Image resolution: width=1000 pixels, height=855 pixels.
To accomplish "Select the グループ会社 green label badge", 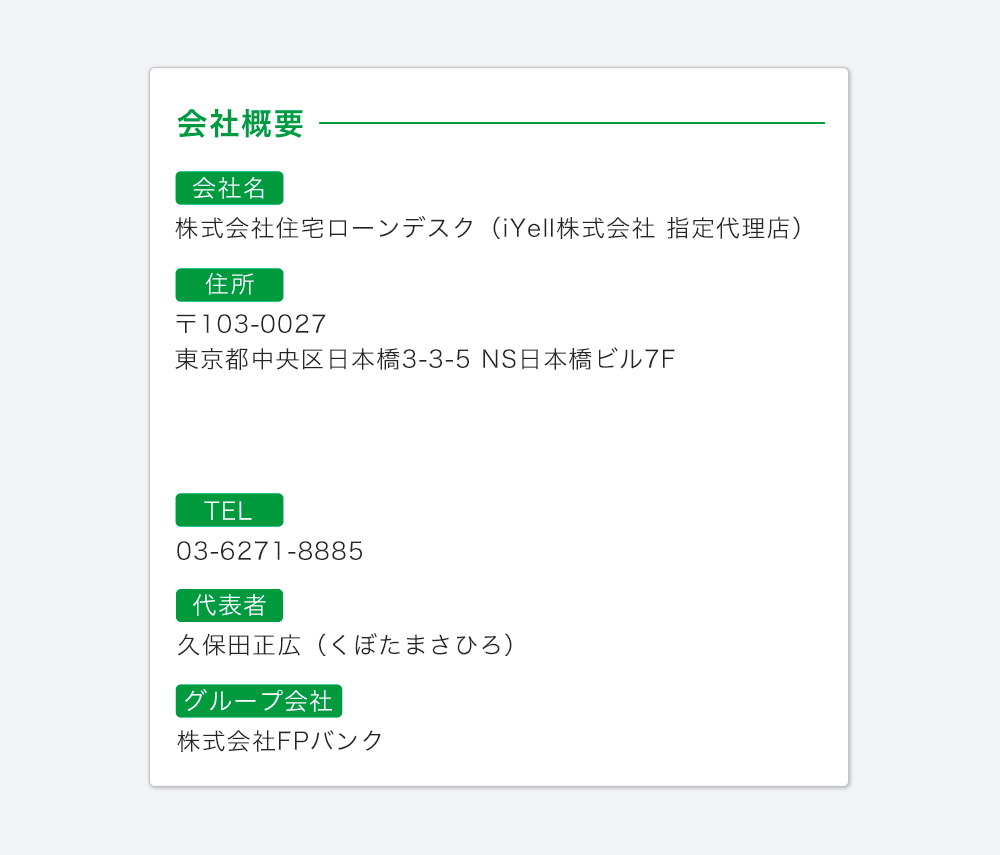I will (259, 701).
